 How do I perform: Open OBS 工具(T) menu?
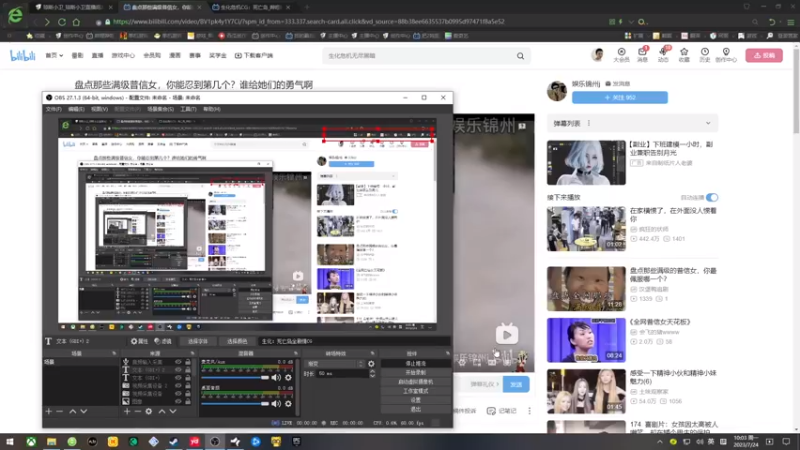pyautogui.click(x=188, y=109)
